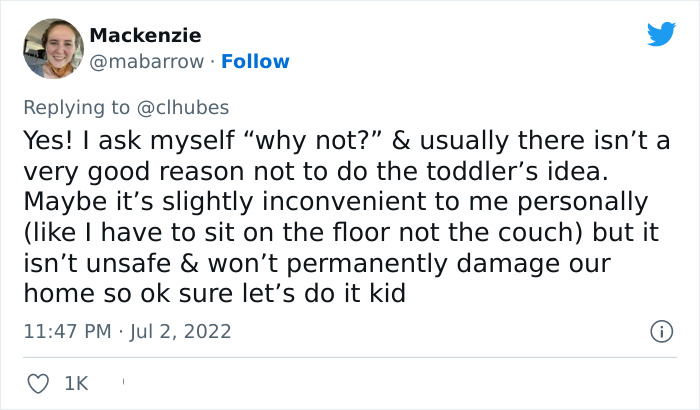Open the tweet info circle icon
Screen dimensions: 700x410
click(x=660, y=330)
